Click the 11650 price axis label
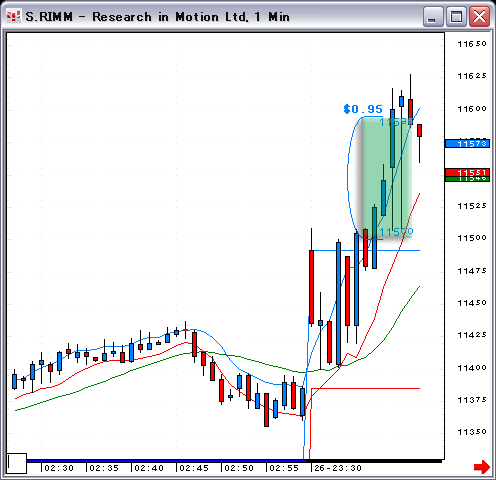The width and height of the screenshot is (496, 480). coord(472,44)
